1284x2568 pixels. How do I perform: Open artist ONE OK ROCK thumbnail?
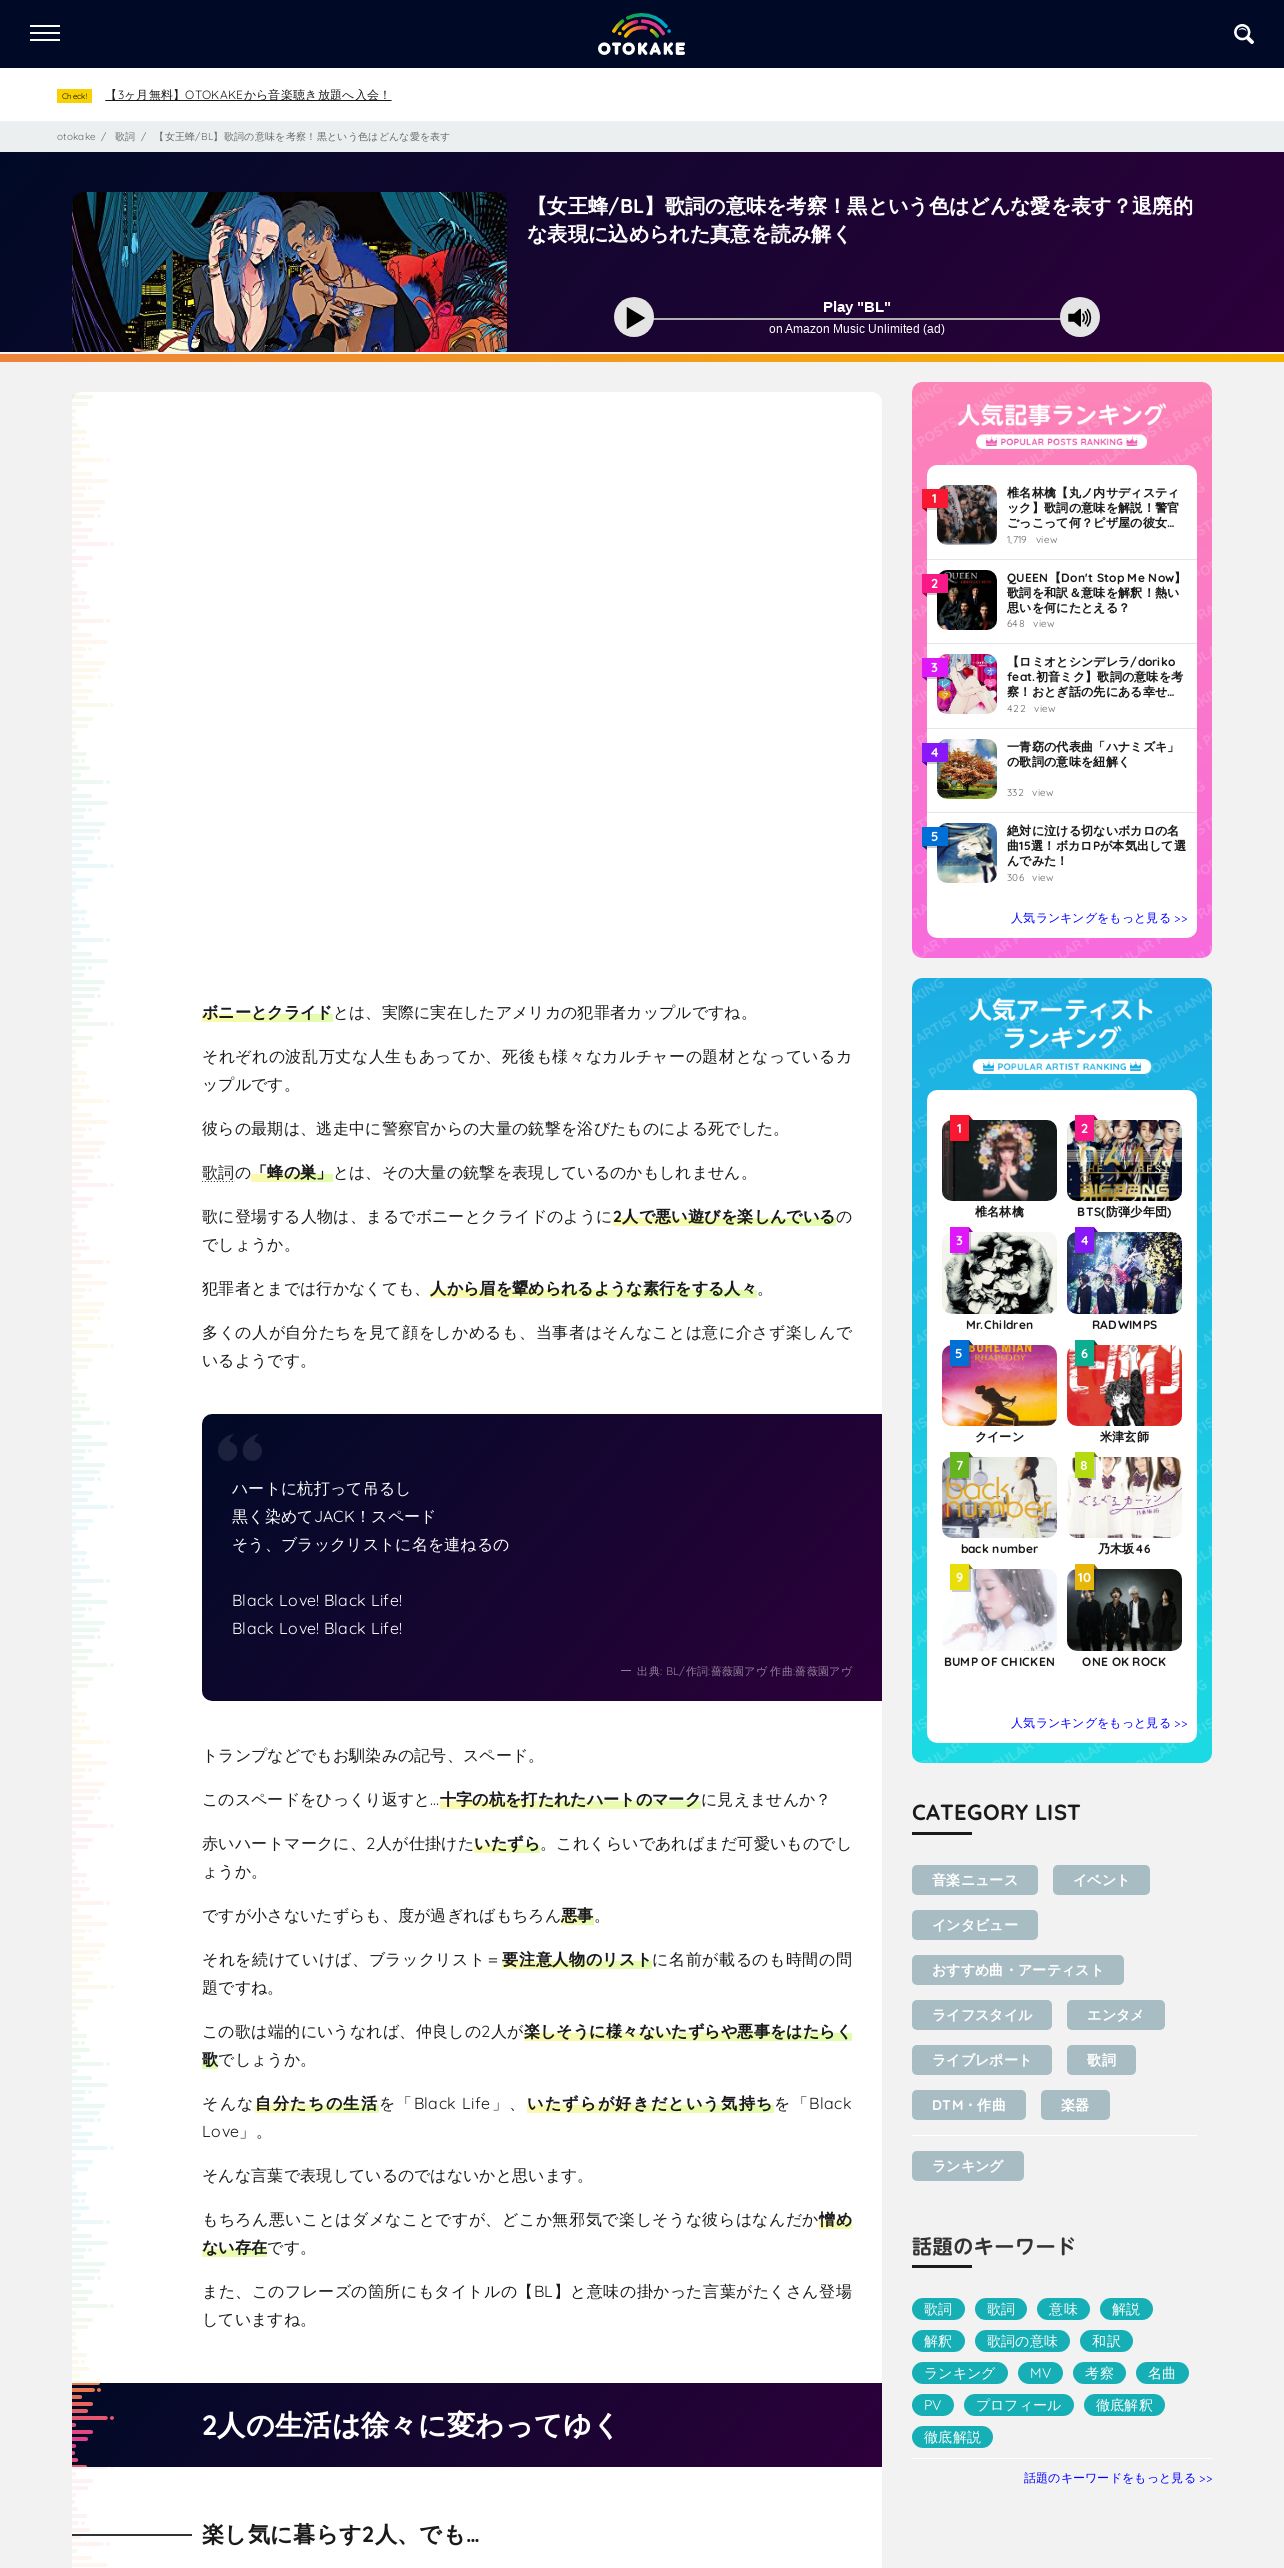click(1124, 1610)
